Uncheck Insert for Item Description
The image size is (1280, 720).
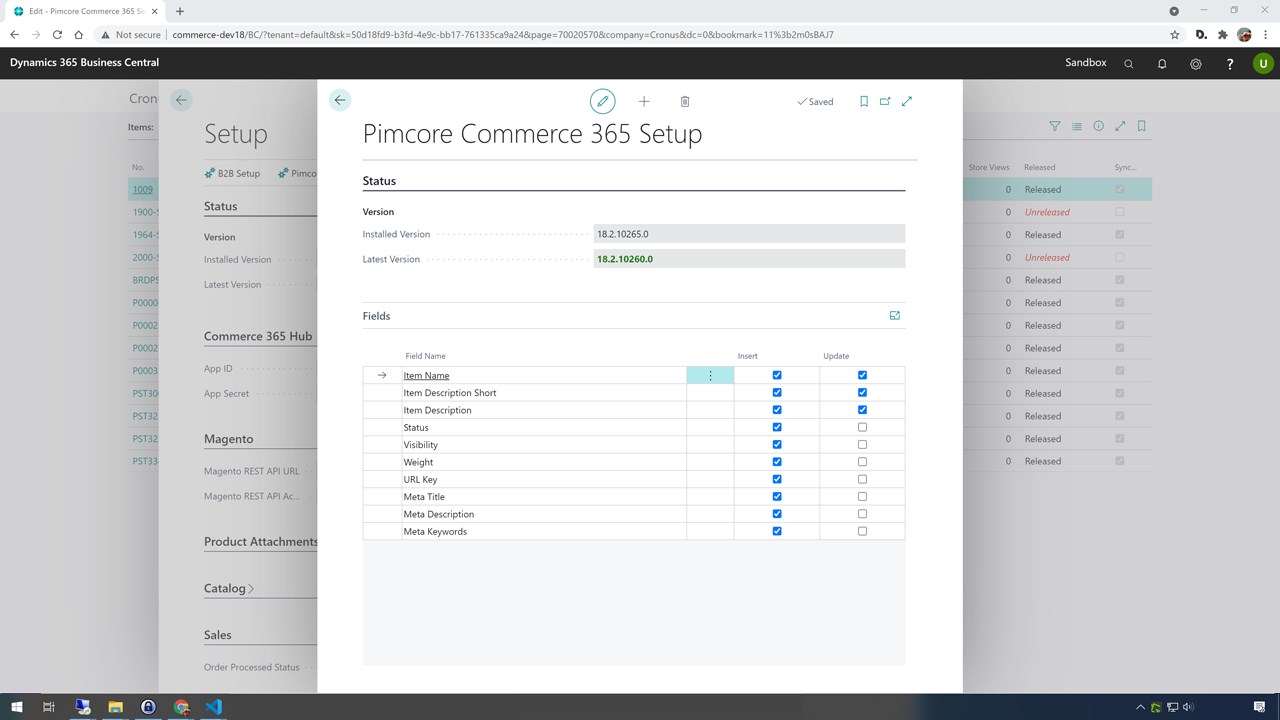777,410
